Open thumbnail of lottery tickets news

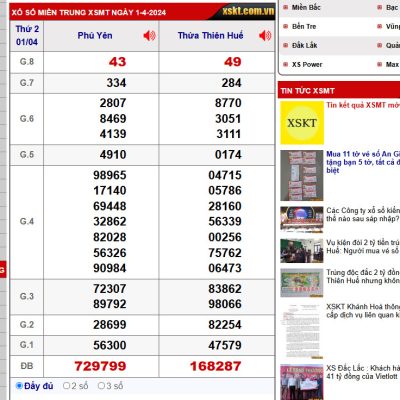[x=302, y=175]
